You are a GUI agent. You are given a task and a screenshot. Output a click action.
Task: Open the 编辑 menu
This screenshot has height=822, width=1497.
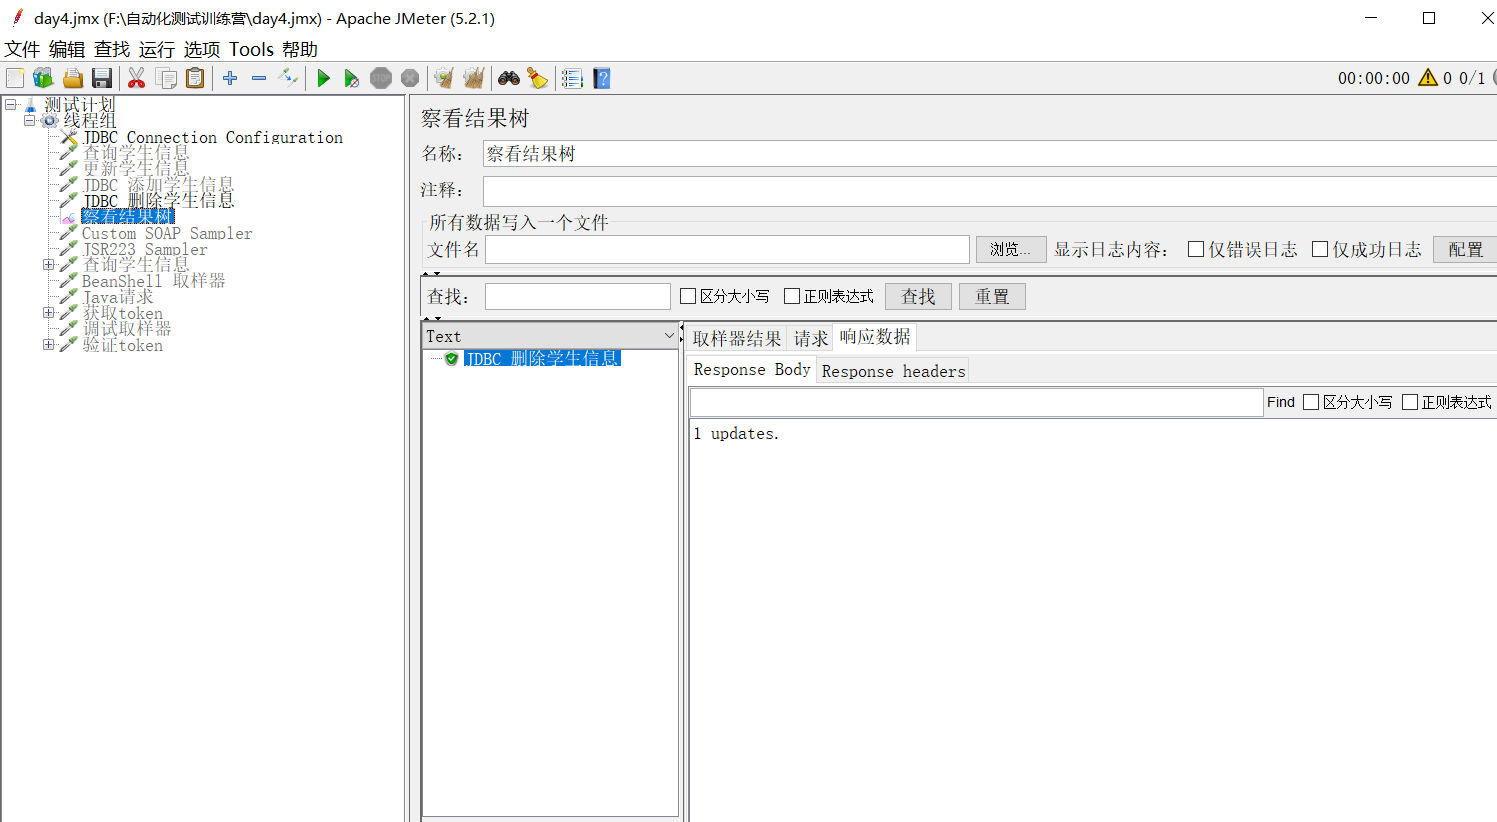tap(67, 49)
